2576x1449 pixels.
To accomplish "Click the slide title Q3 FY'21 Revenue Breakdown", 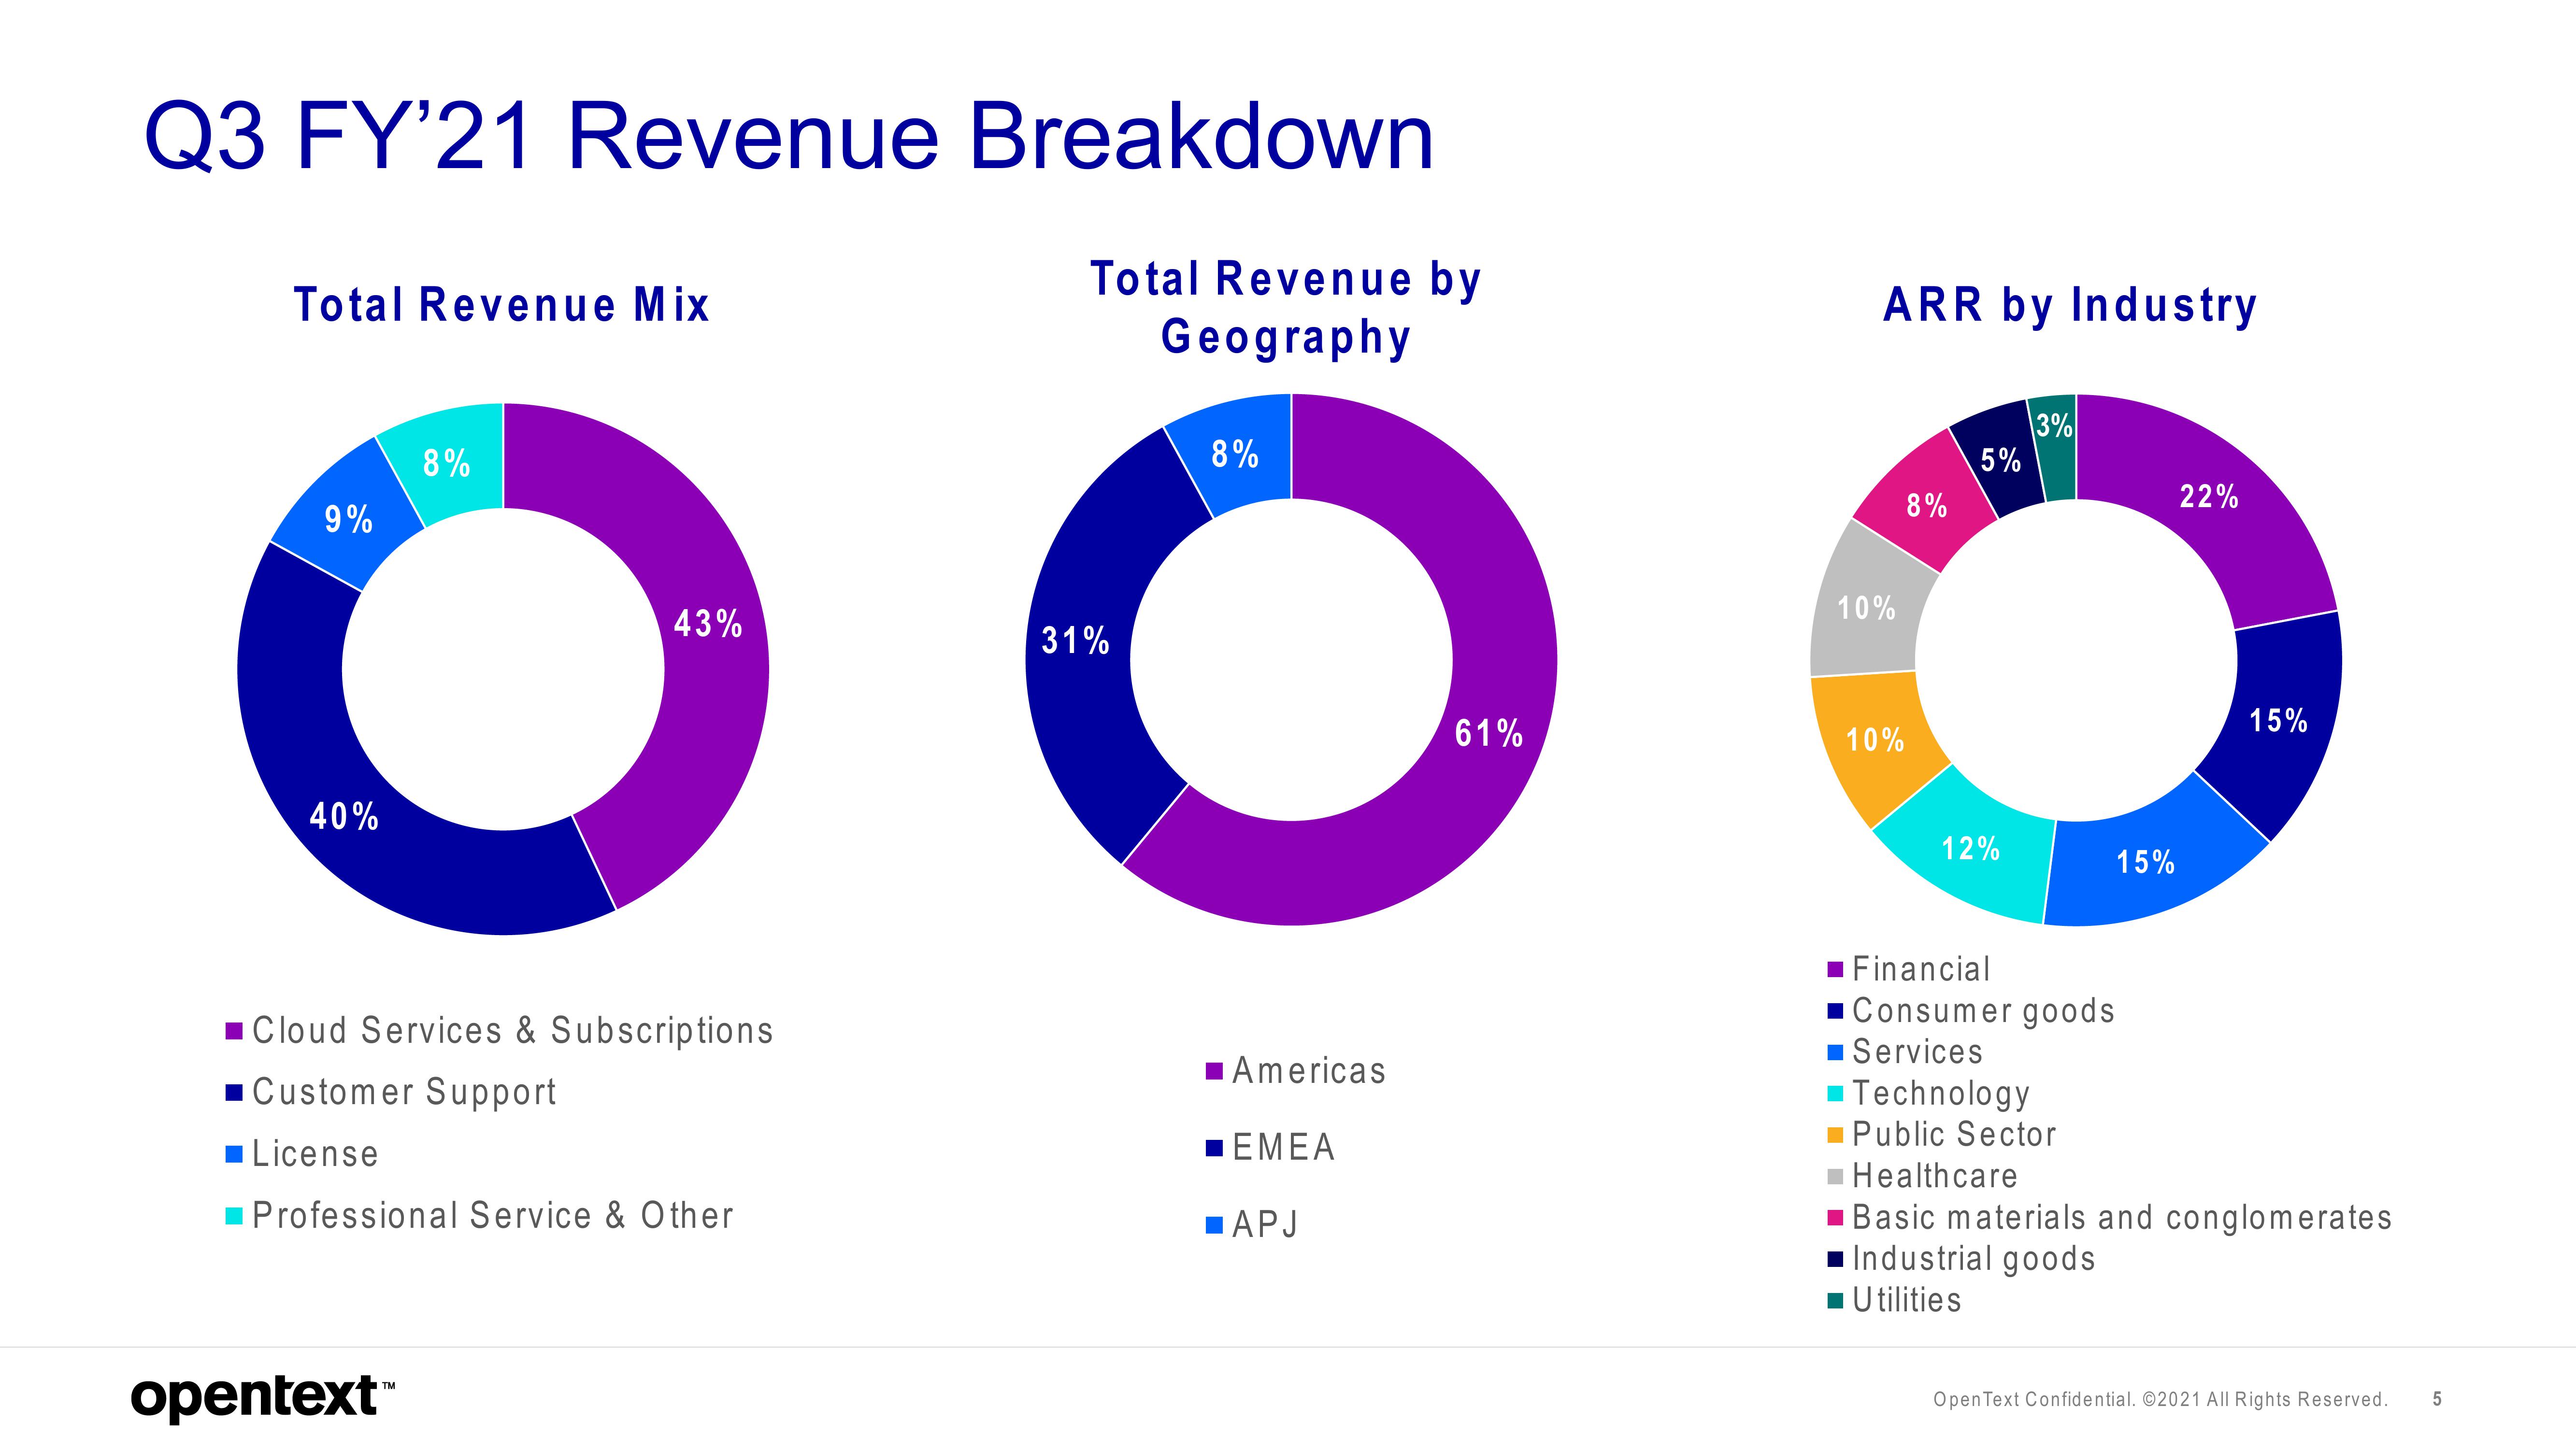I will (x=789, y=137).
